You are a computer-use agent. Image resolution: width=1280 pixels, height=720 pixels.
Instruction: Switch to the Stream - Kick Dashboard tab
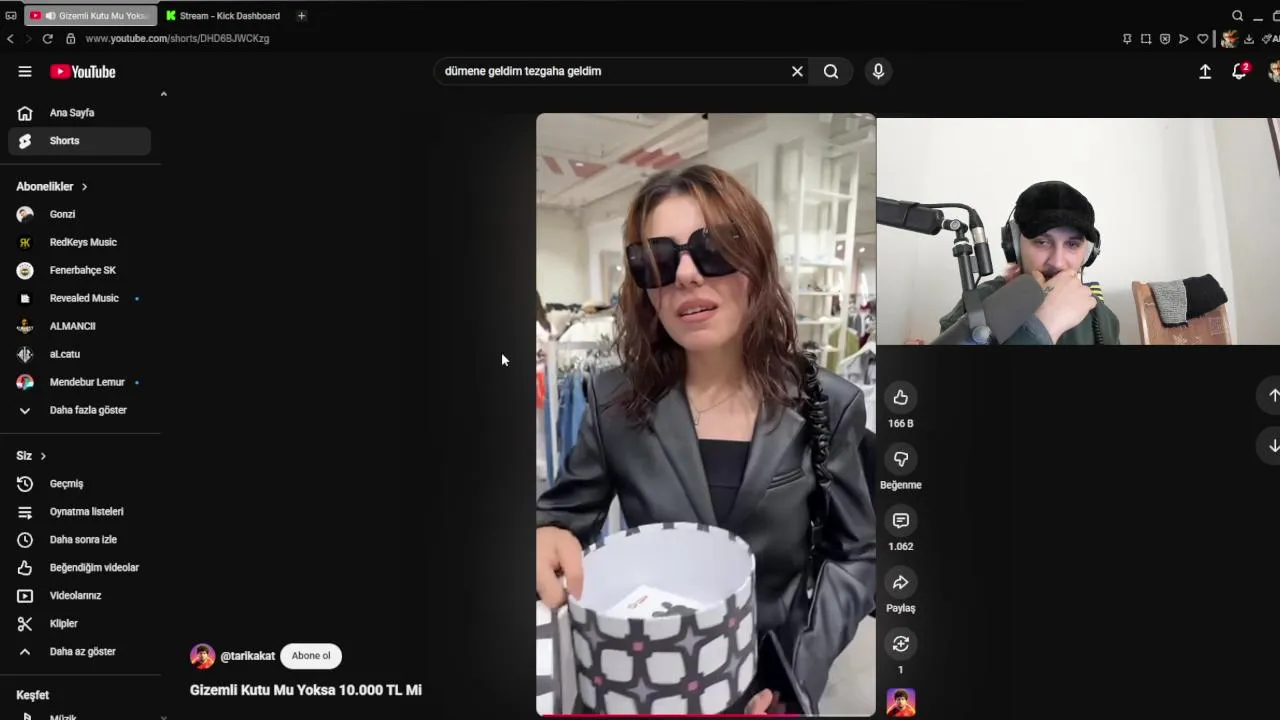pos(223,16)
